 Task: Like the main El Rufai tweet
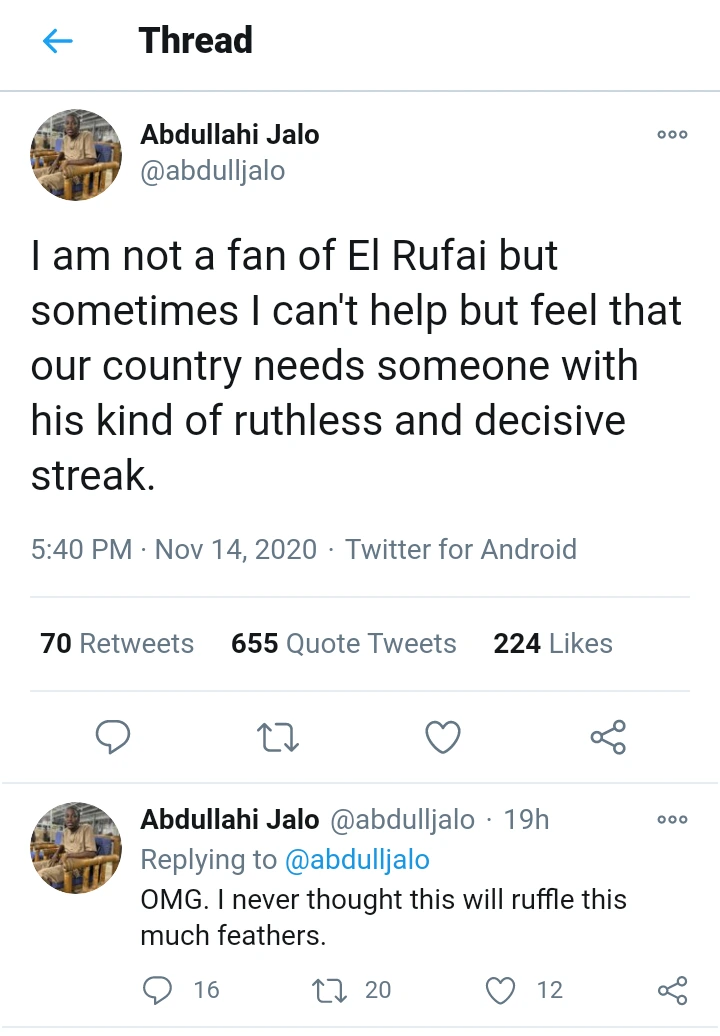click(x=443, y=738)
